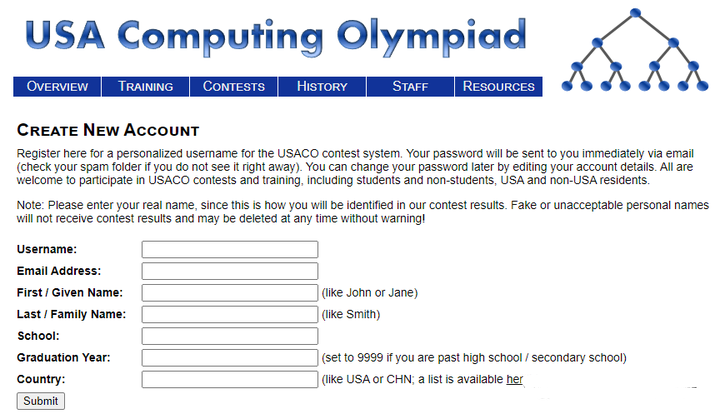The image size is (720, 419).
Task: Open the Contests navigation tab
Action: pos(233,86)
